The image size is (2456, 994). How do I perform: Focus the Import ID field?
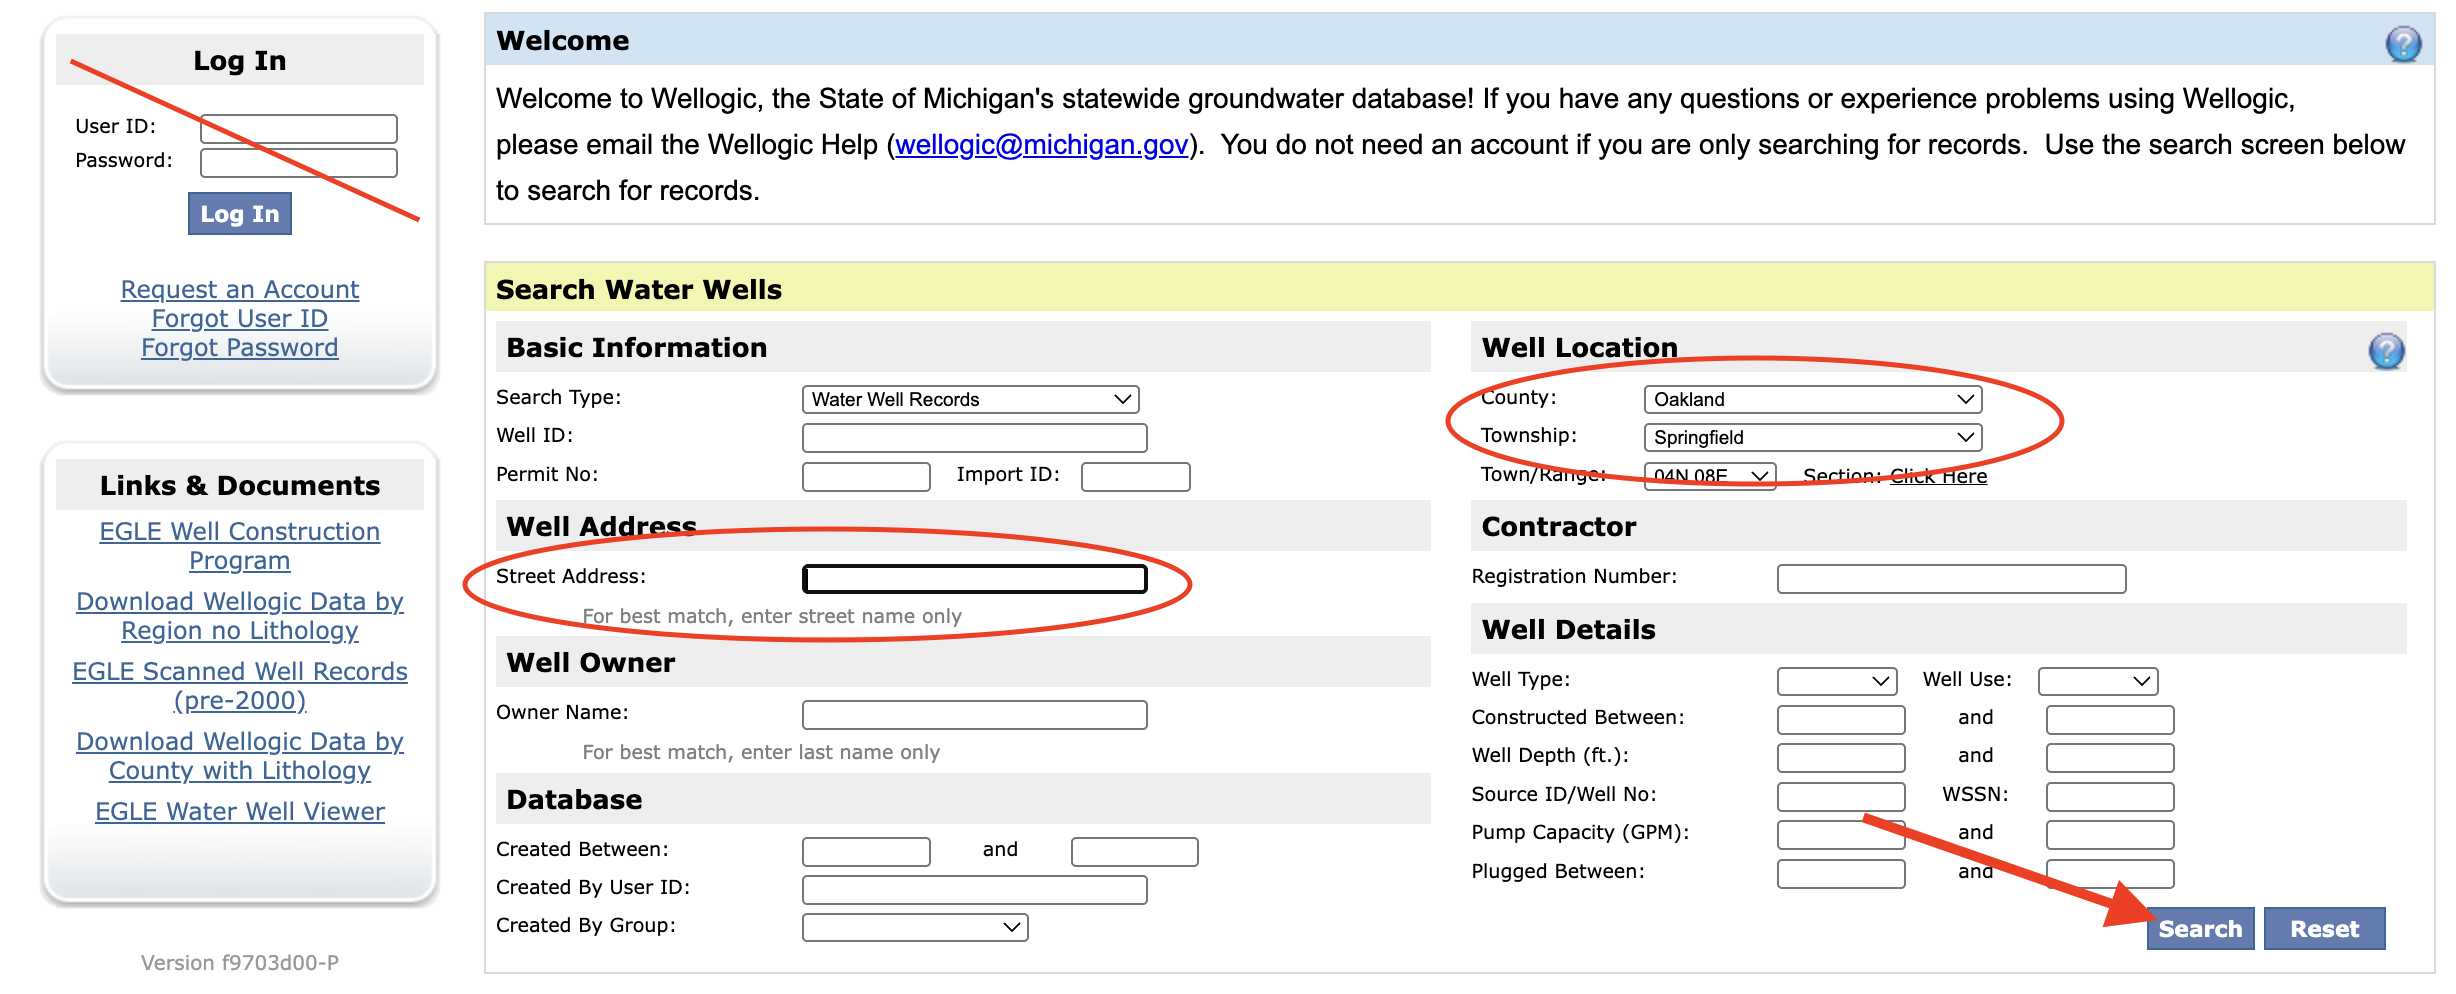pyautogui.click(x=1135, y=476)
